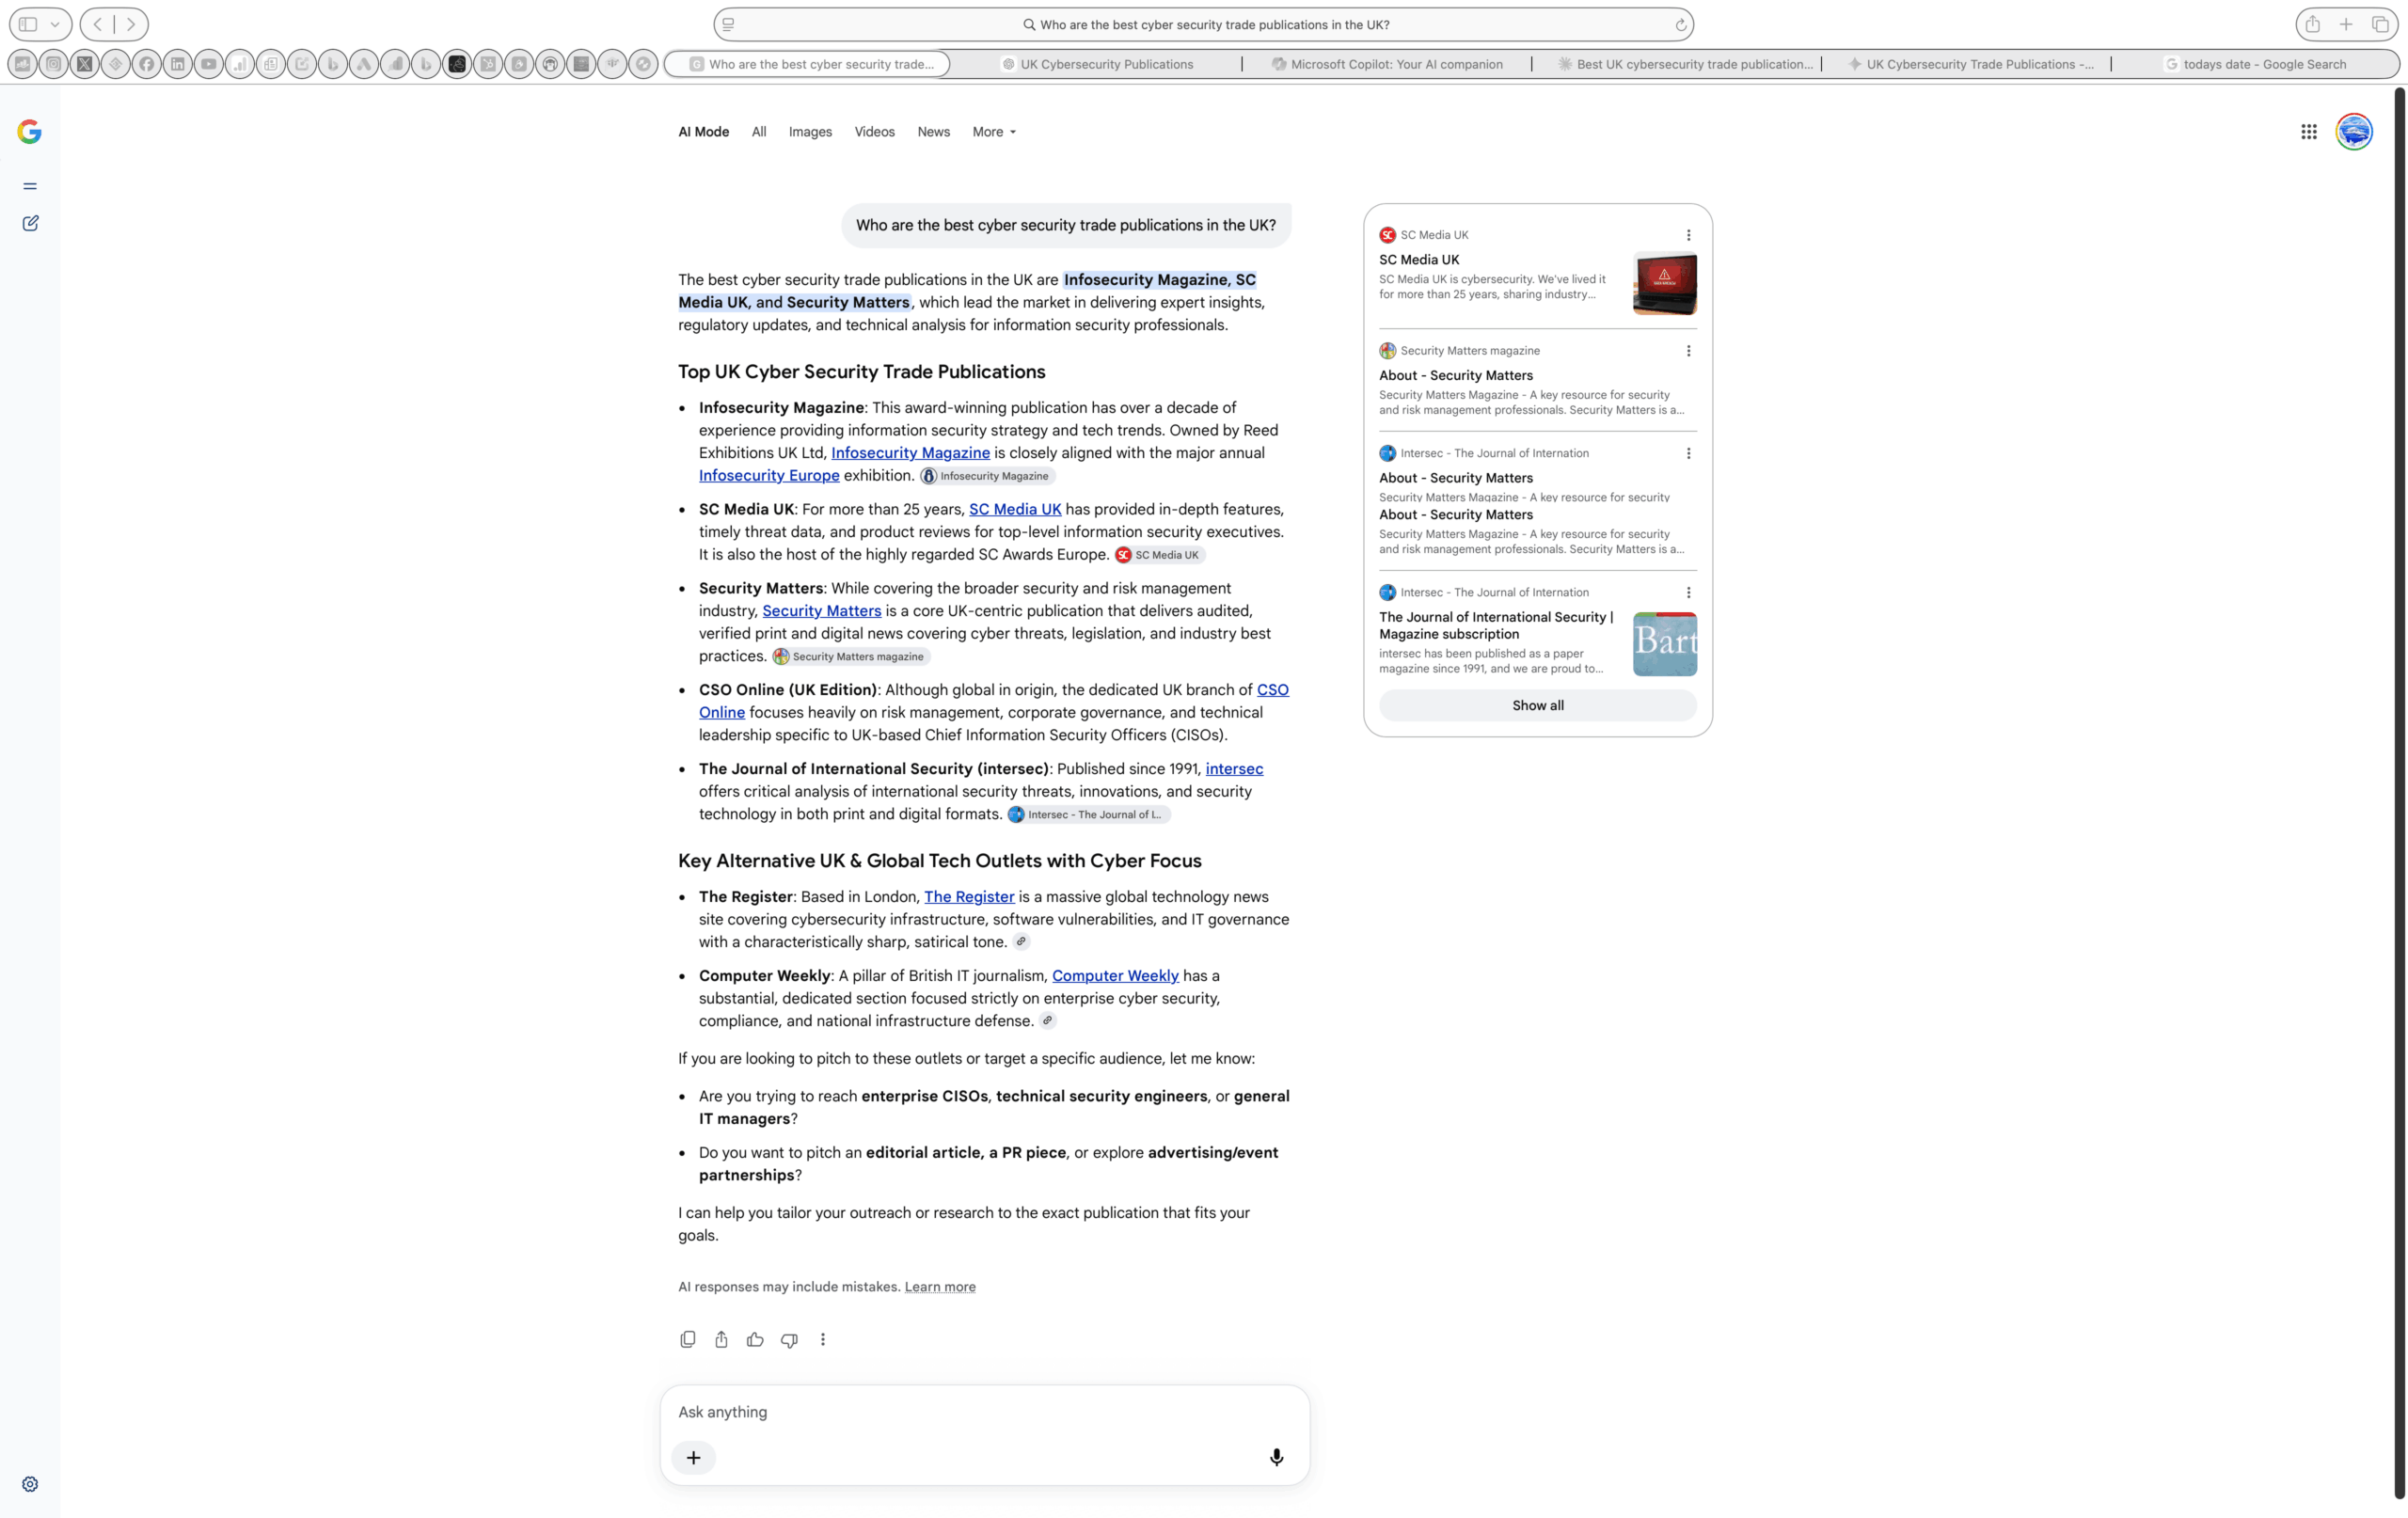
Task: Open the browser share sheet icon
Action: (x=2312, y=24)
